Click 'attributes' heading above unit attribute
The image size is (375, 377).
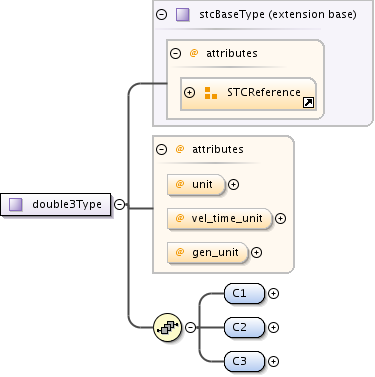click(218, 149)
